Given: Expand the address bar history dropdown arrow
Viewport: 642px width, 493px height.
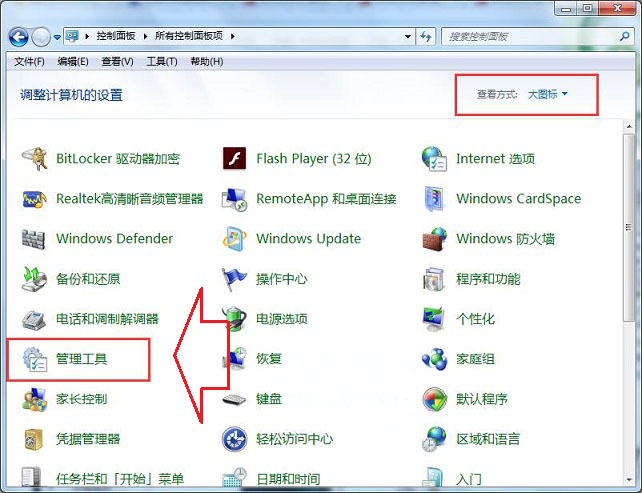Looking at the screenshot, I should coord(407,36).
